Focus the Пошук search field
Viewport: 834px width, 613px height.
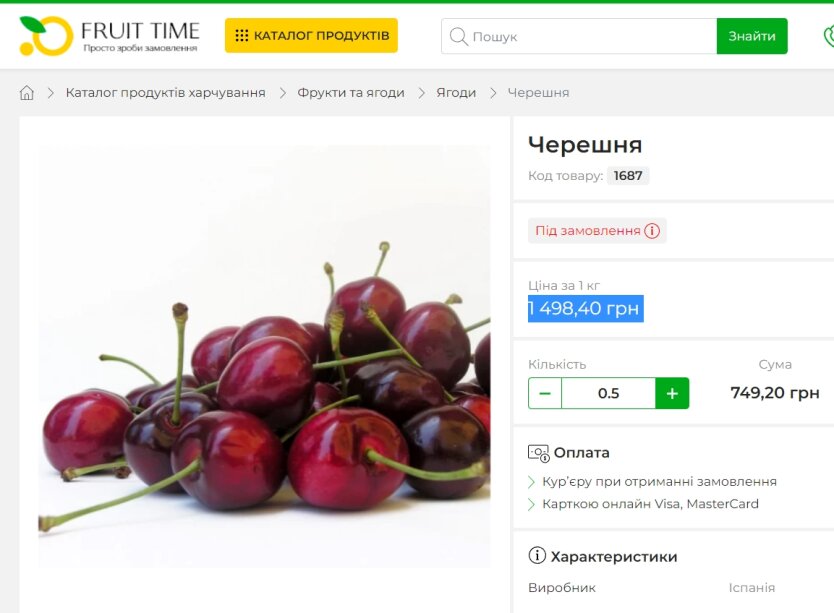tap(579, 36)
